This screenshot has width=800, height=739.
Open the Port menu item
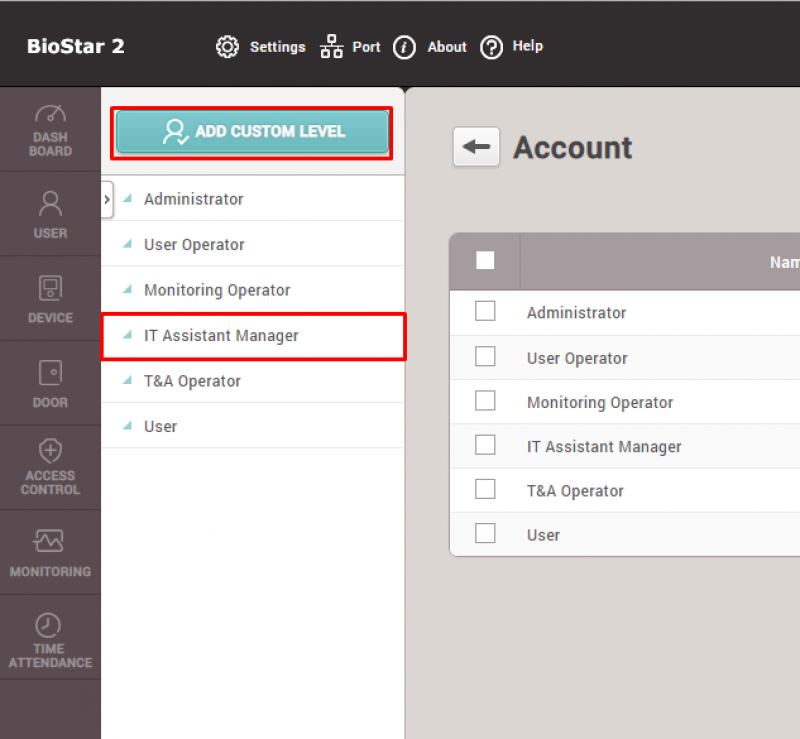pos(350,47)
